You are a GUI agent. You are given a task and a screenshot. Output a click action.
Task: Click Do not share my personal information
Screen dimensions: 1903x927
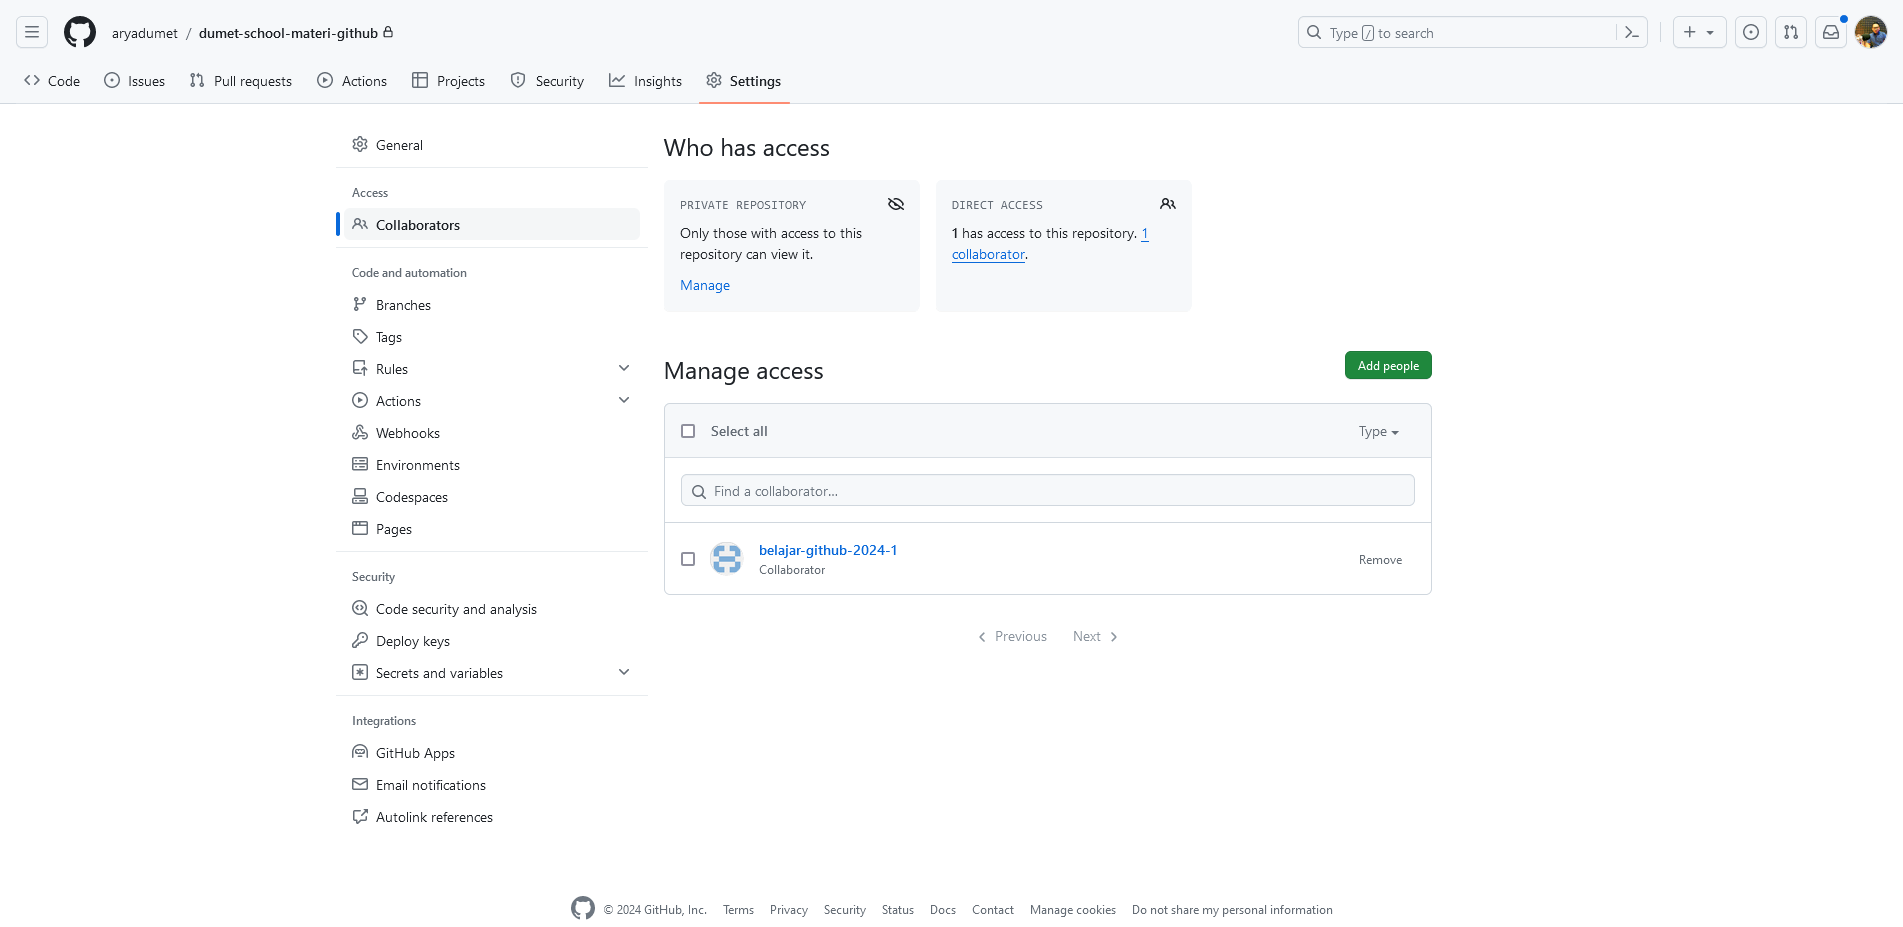pos(1232,910)
